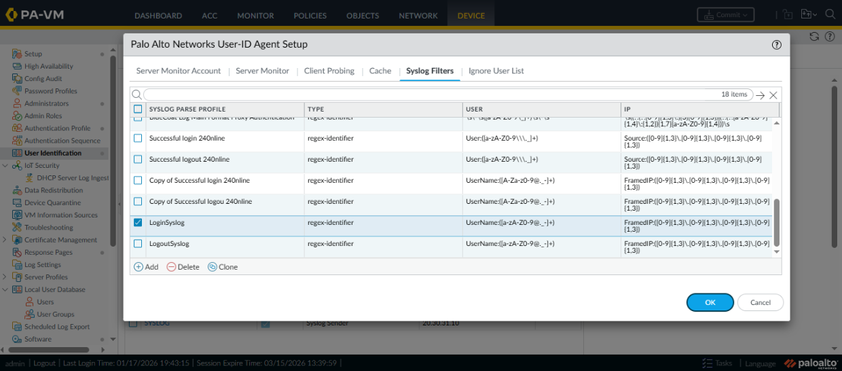The image size is (842, 371).
Task: Switch to the Server Monitor Account tab
Action: [178, 71]
